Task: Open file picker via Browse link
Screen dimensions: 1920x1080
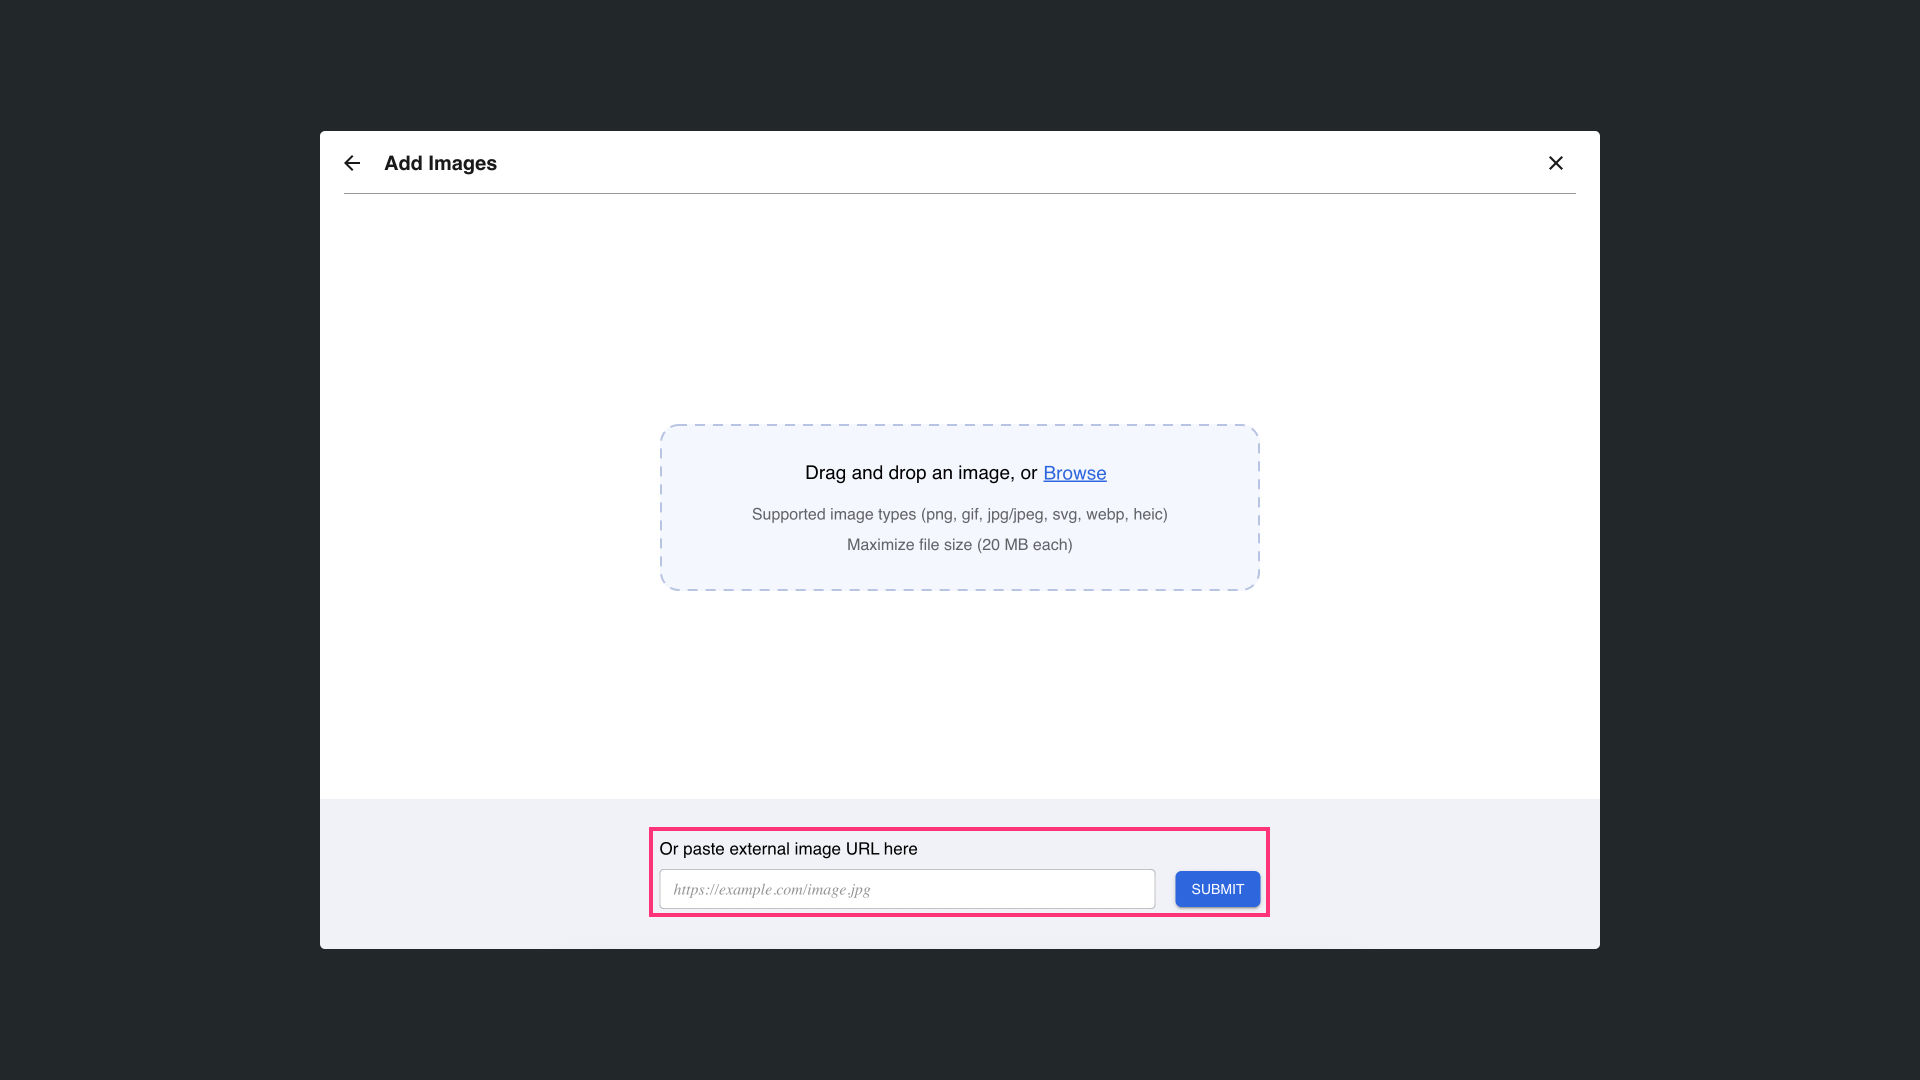Action: [x=1074, y=473]
